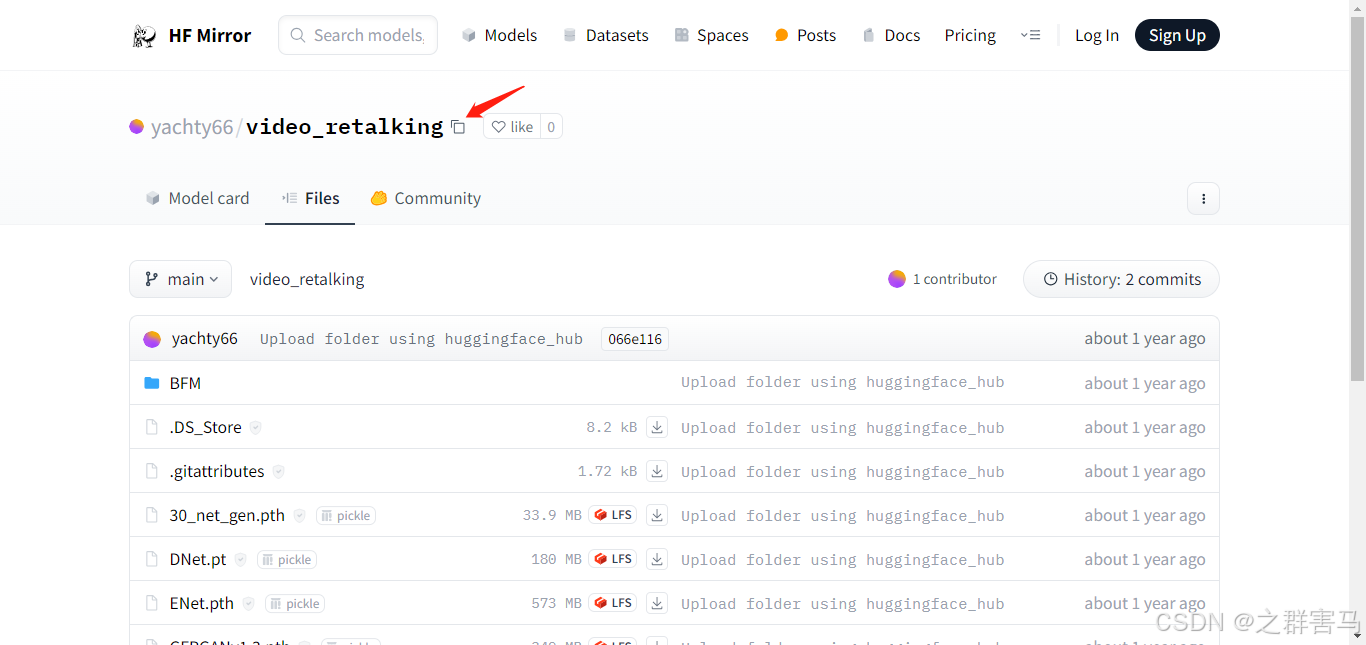Download the .gitattributes file
This screenshot has height=645, width=1366.
(x=657, y=471)
